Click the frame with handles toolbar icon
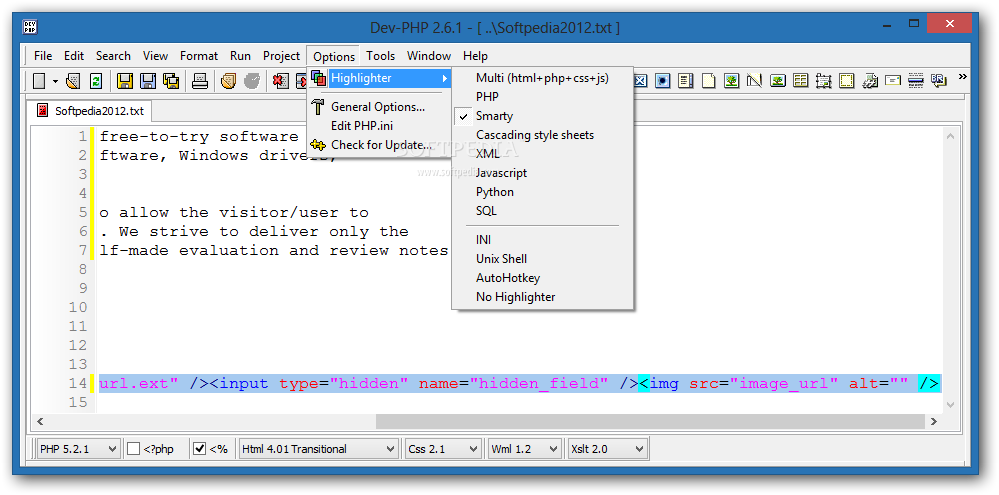The width and height of the screenshot is (999, 495). click(823, 81)
